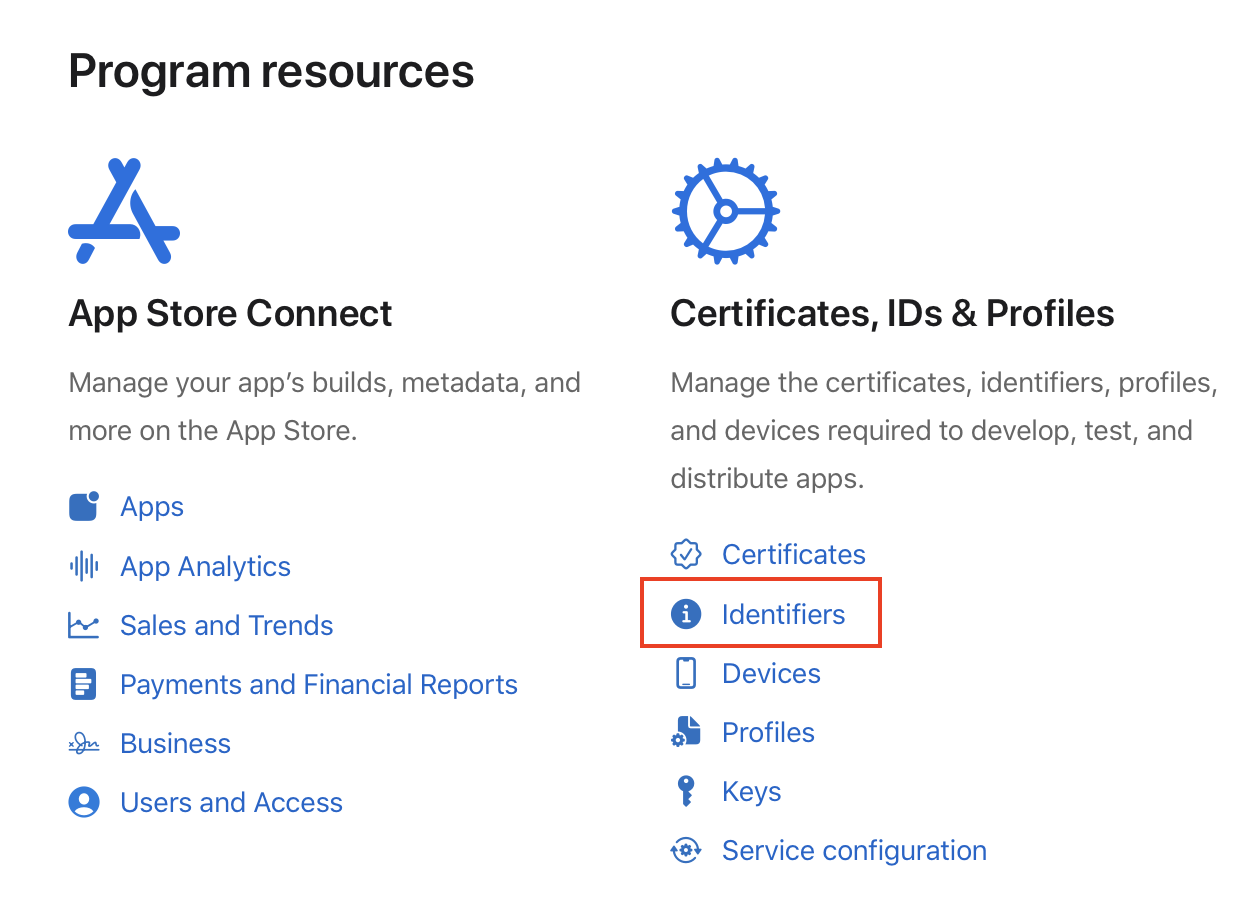The image size is (1238, 918).
Task: Click the Certificates, IDs & Profiles gear icon
Action: (x=726, y=210)
